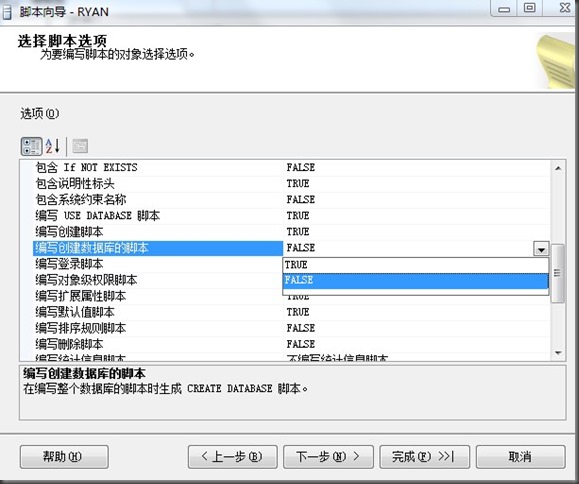The width and height of the screenshot is (579, 484).
Task: Click TRUE value of 包含说明性标头
Action: point(298,183)
